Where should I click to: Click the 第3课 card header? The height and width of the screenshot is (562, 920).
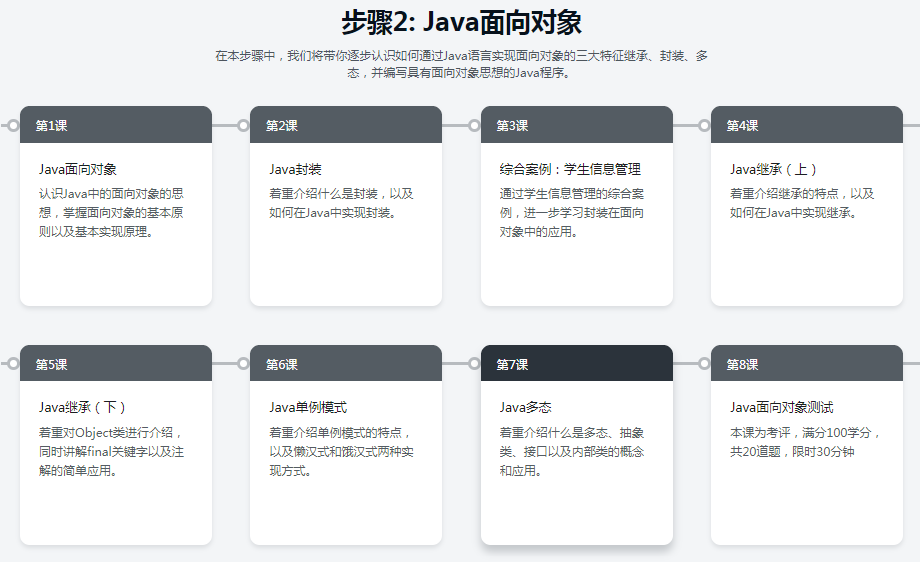[x=576, y=126]
